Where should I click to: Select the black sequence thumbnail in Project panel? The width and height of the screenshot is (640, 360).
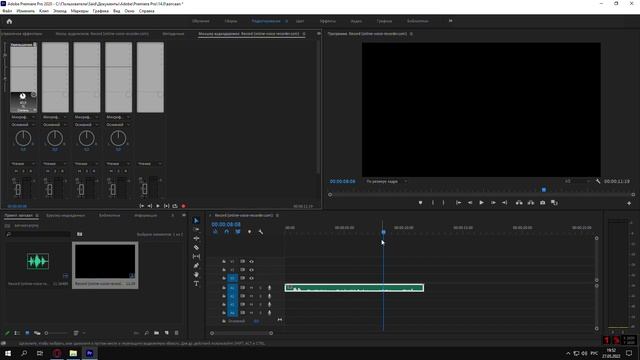105,261
